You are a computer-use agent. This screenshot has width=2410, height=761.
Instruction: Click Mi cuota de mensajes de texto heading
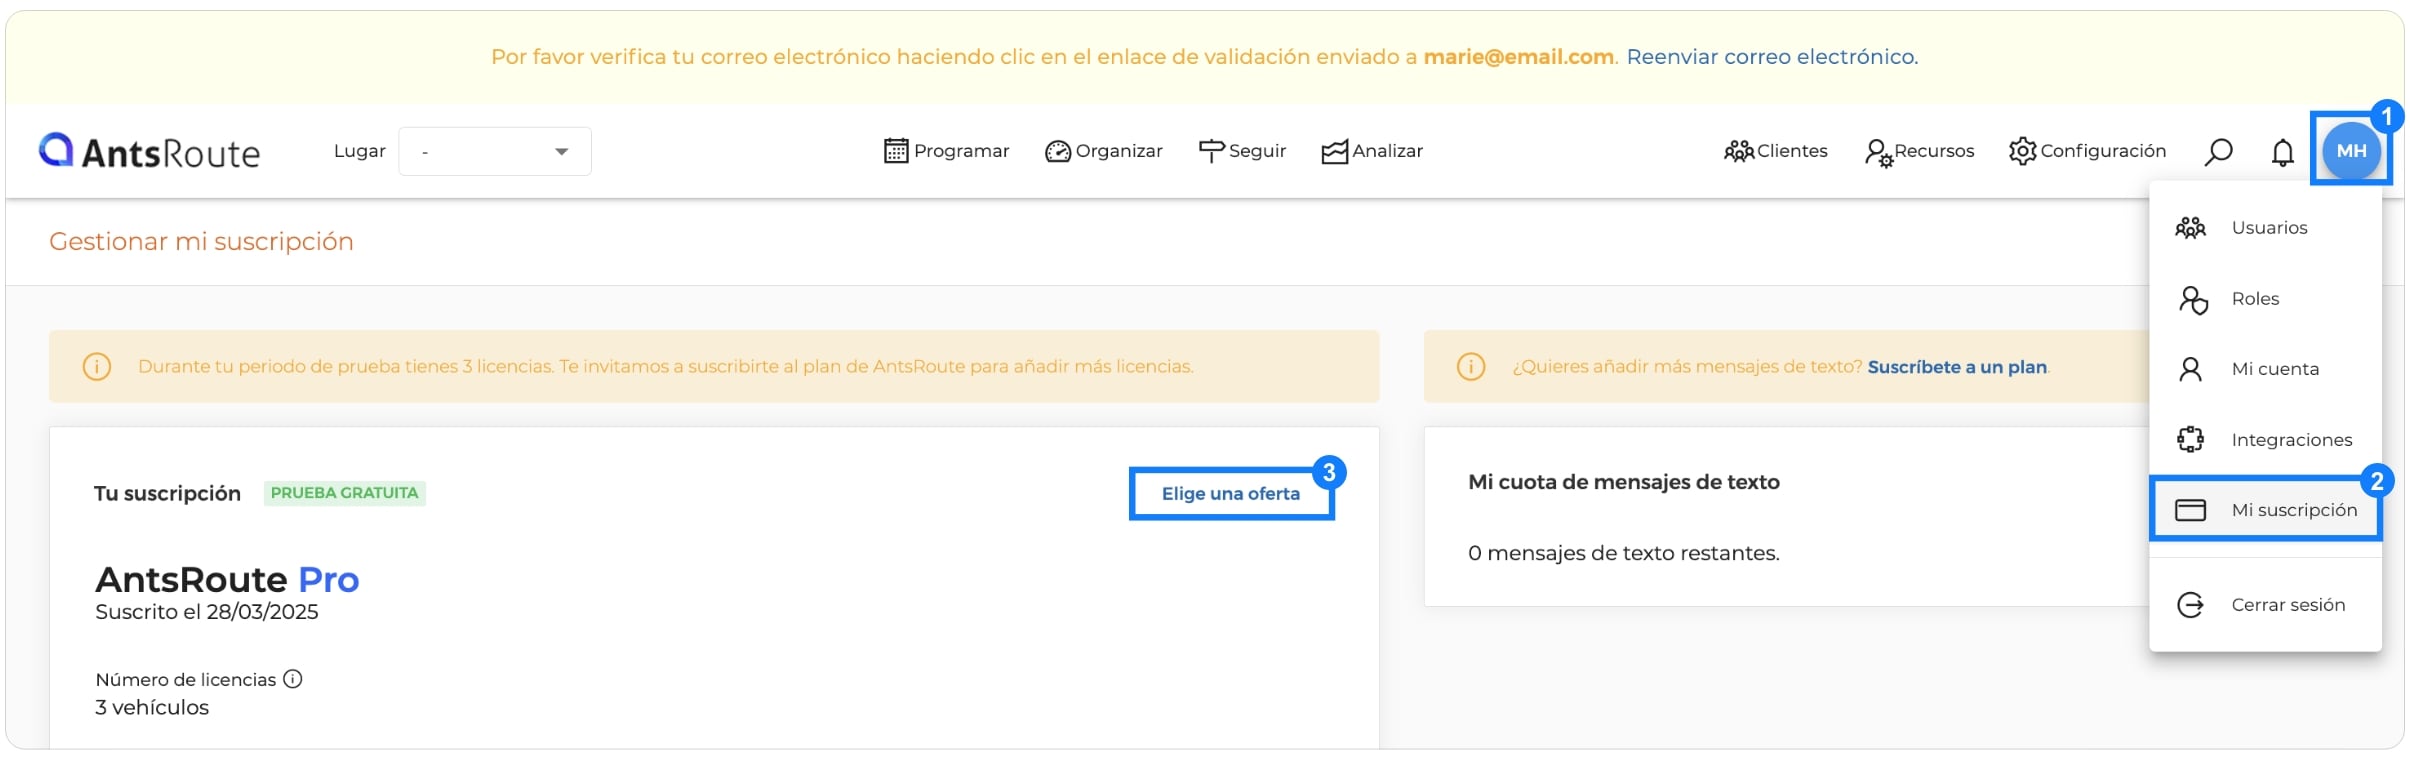pyautogui.click(x=1624, y=482)
